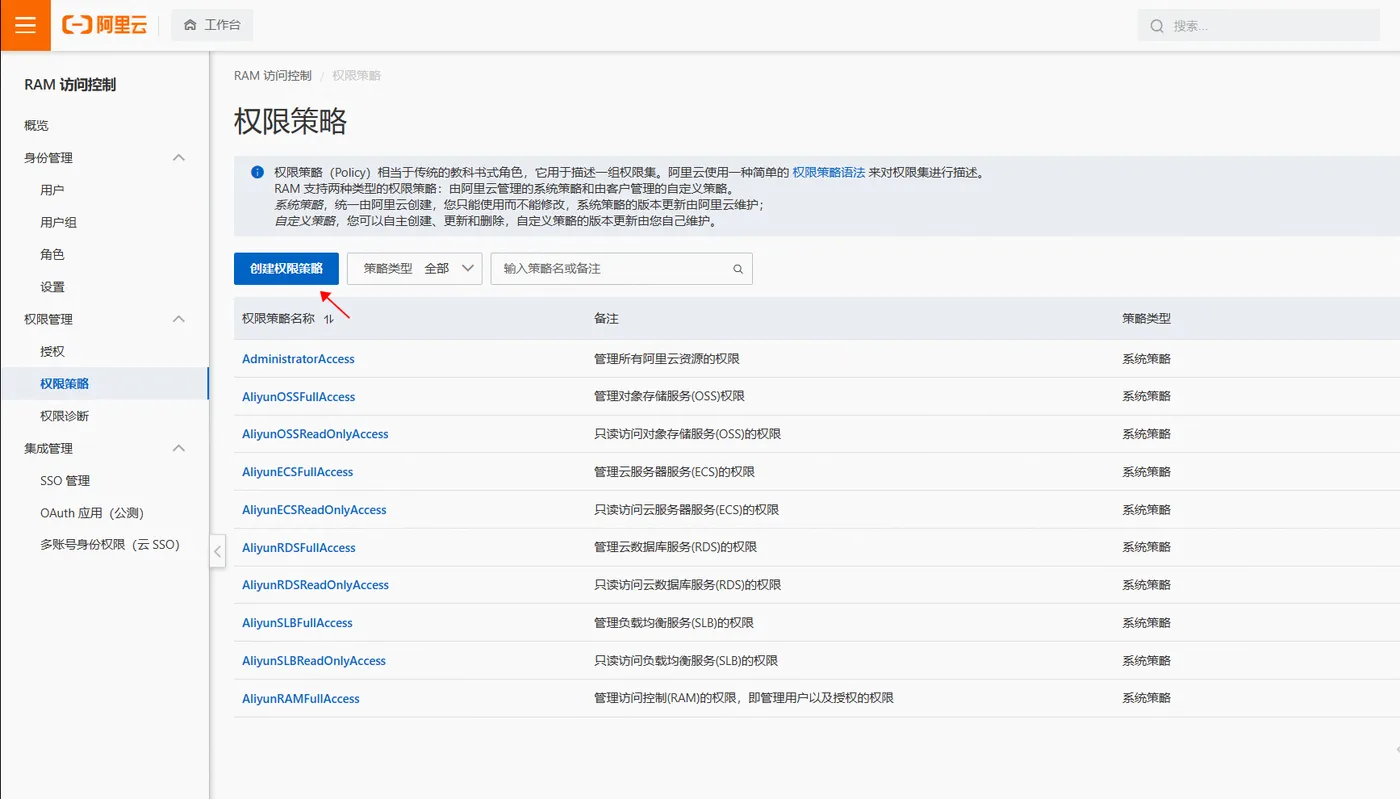The height and width of the screenshot is (799, 1400).
Task: Click RAM 访问控制 breadcrumb
Action: [x=273, y=76]
